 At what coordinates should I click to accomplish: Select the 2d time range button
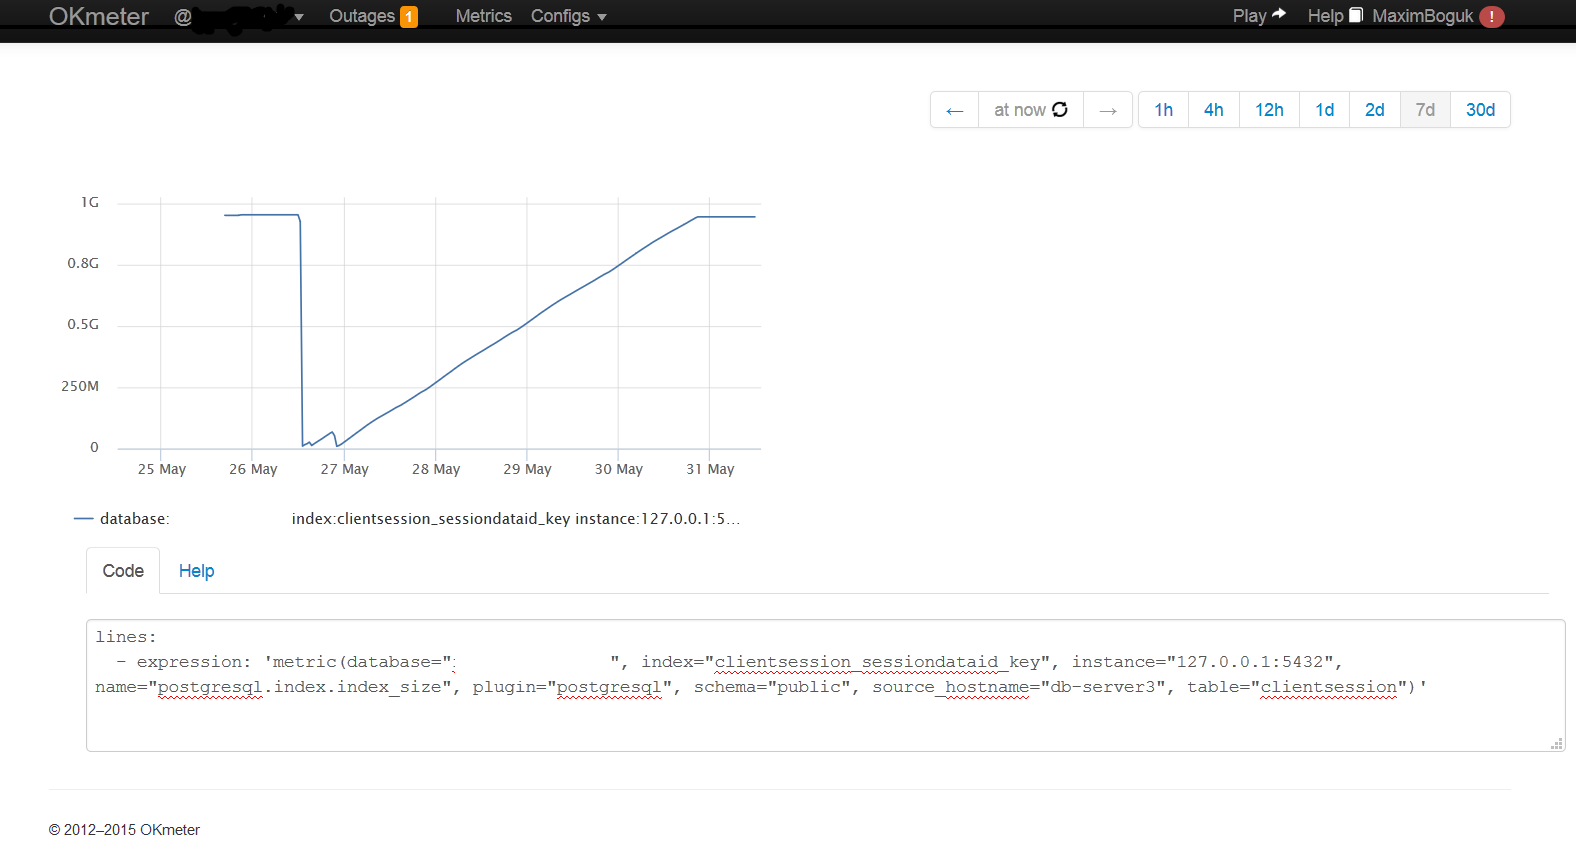pos(1374,110)
